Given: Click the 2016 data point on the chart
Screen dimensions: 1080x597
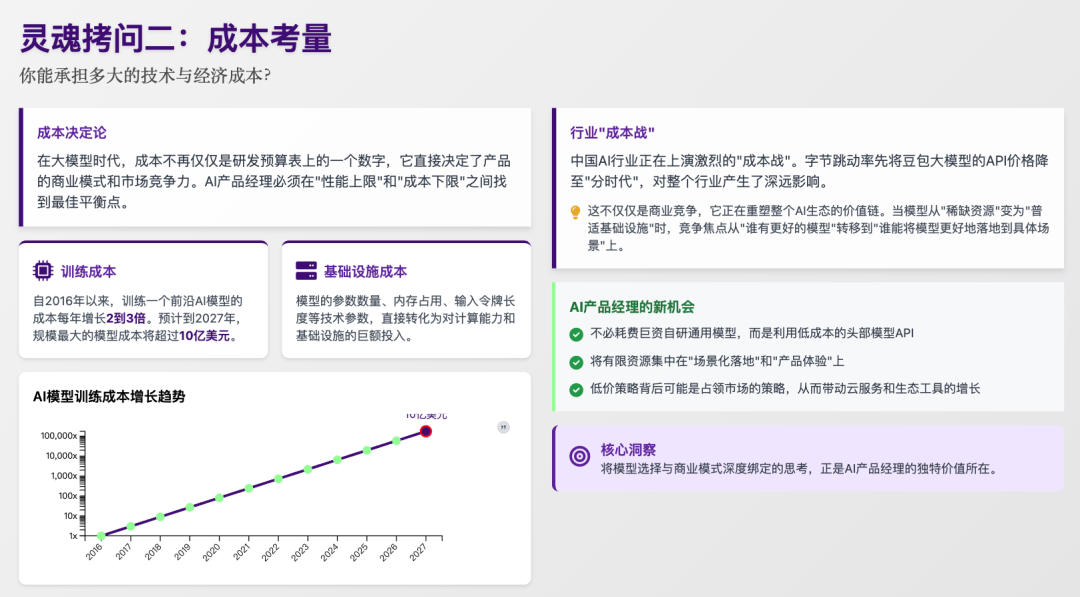Looking at the screenshot, I should (x=101, y=536).
